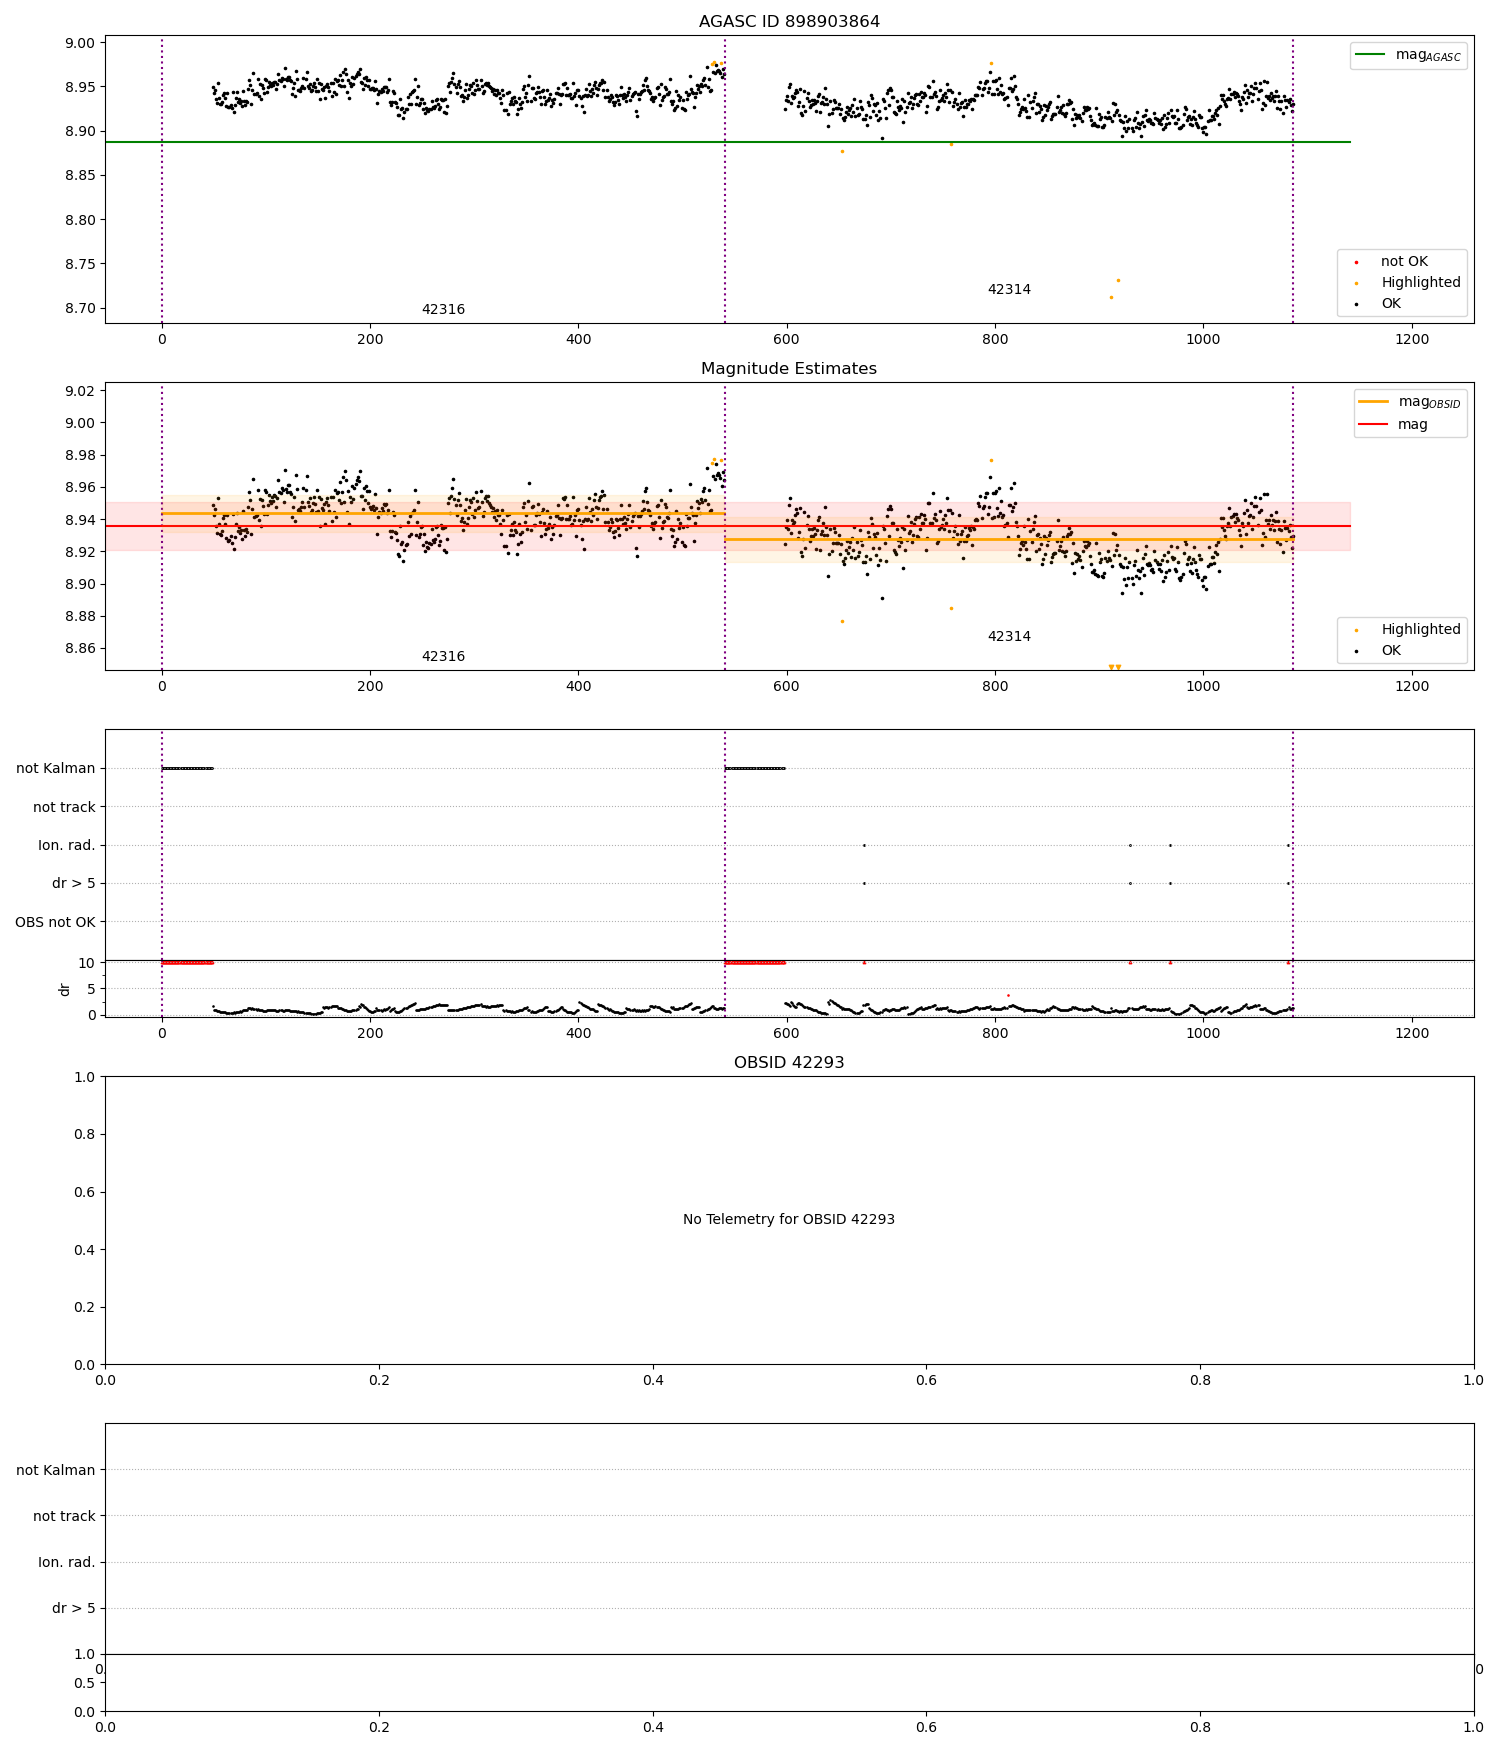
Task: Click 'not track' axis label in third plot
Action: coord(64,808)
